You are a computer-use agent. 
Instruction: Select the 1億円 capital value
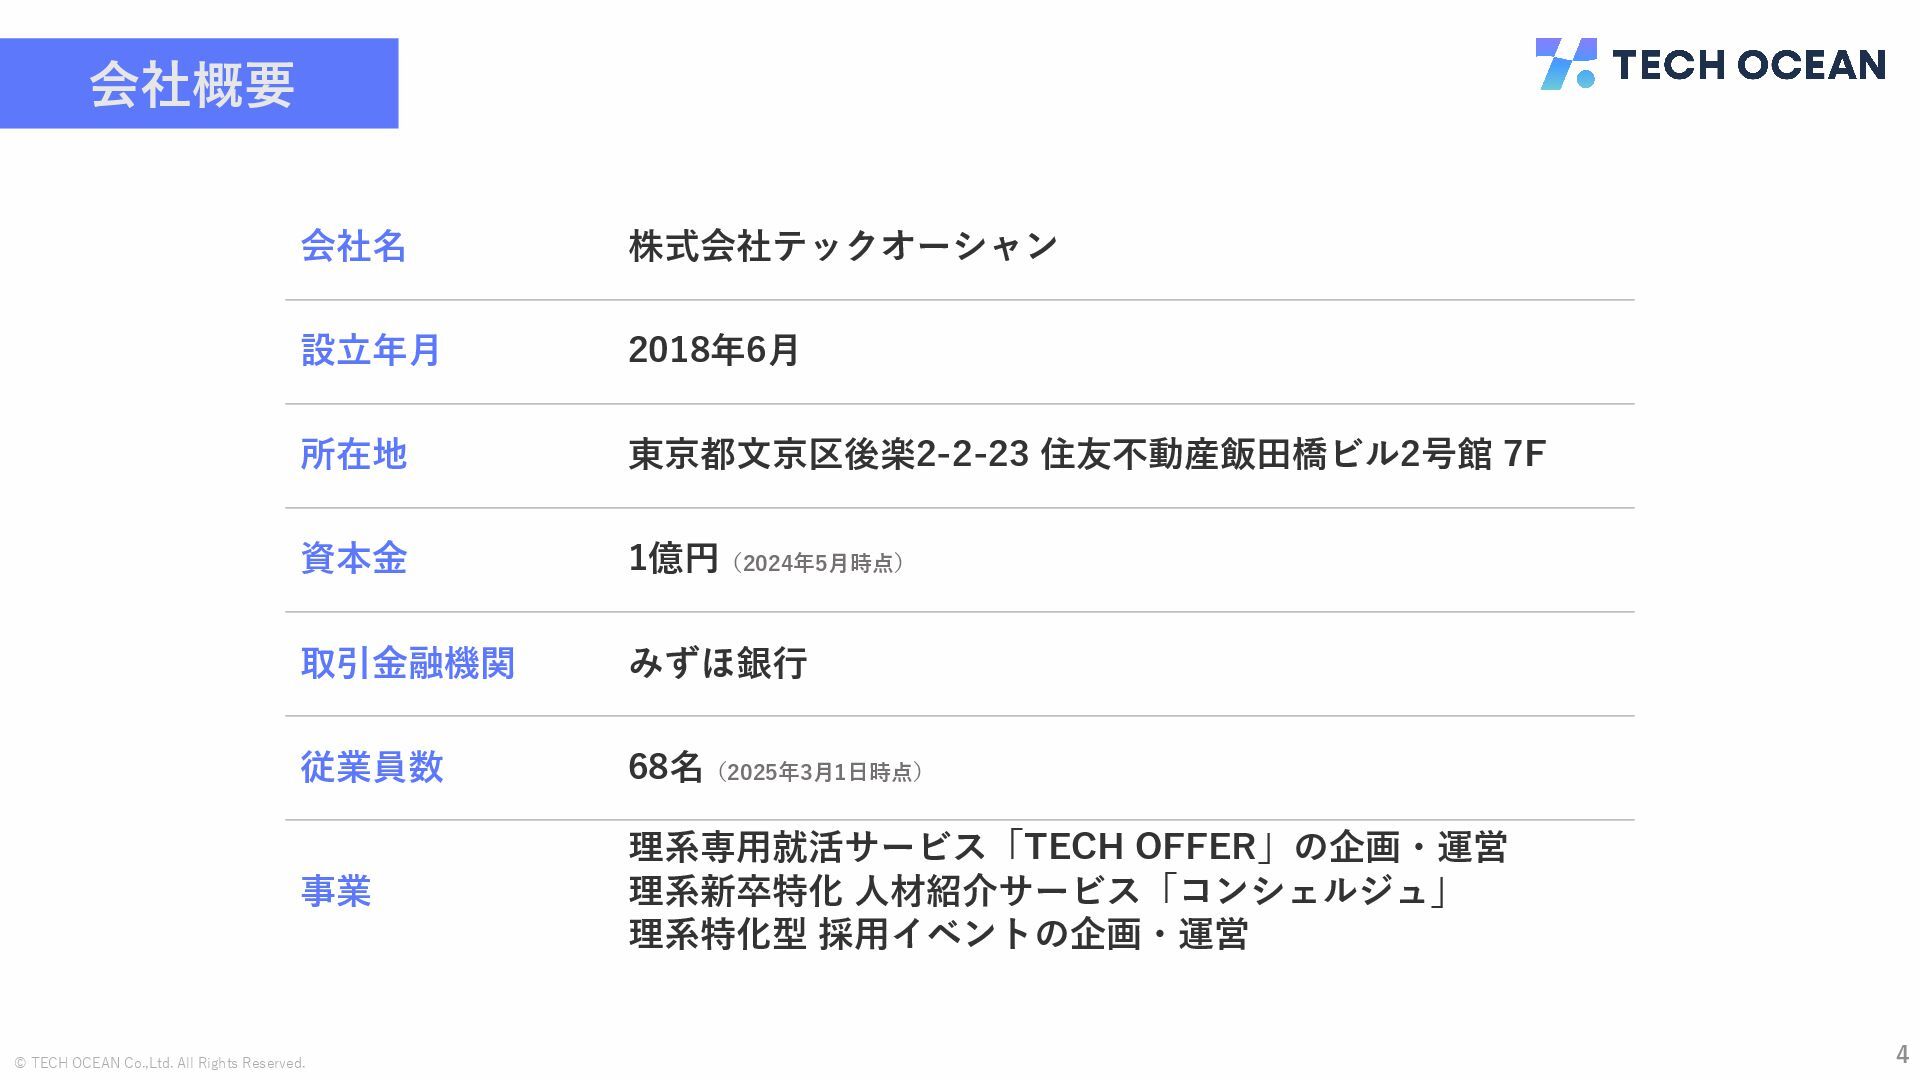[x=674, y=558]
